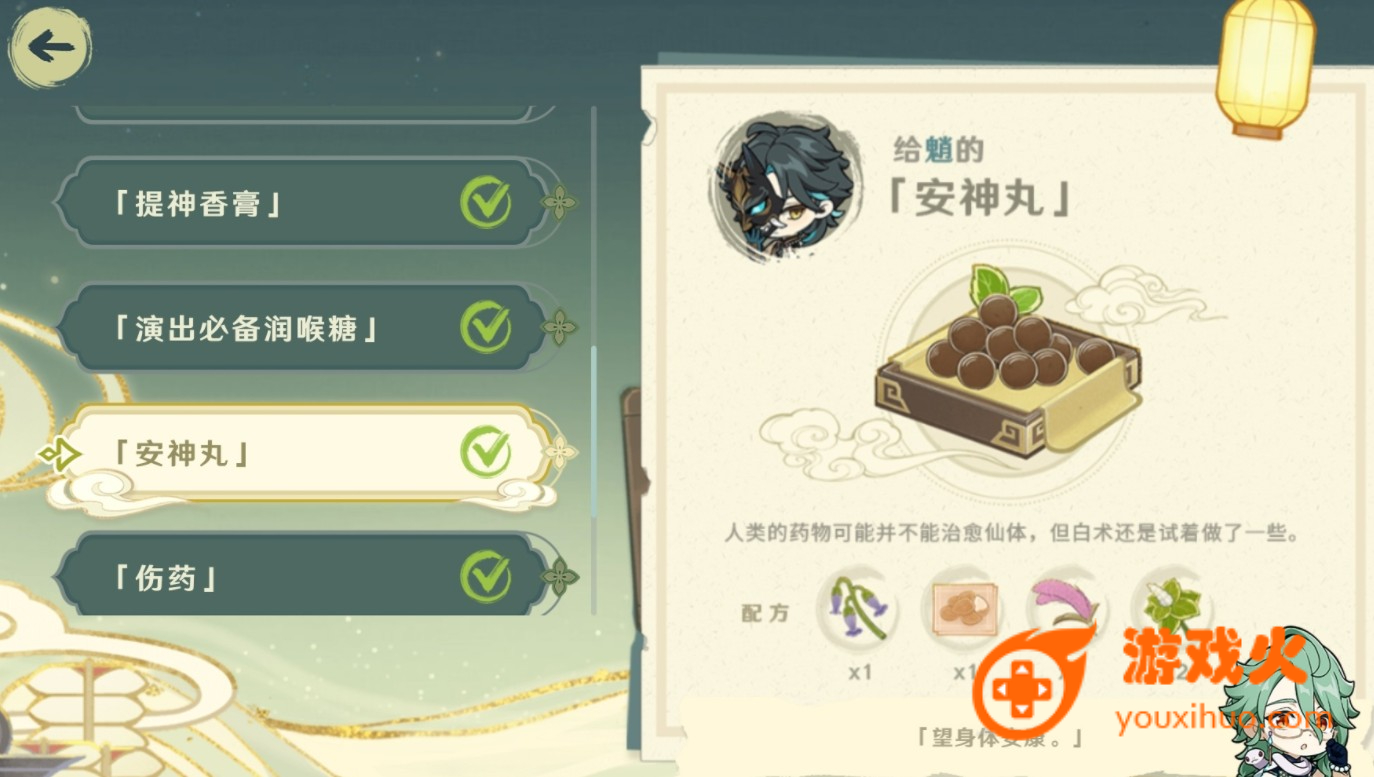The height and width of the screenshot is (777, 1374).
Task: Click the checkmark on 「伤药」
Action: coord(486,576)
